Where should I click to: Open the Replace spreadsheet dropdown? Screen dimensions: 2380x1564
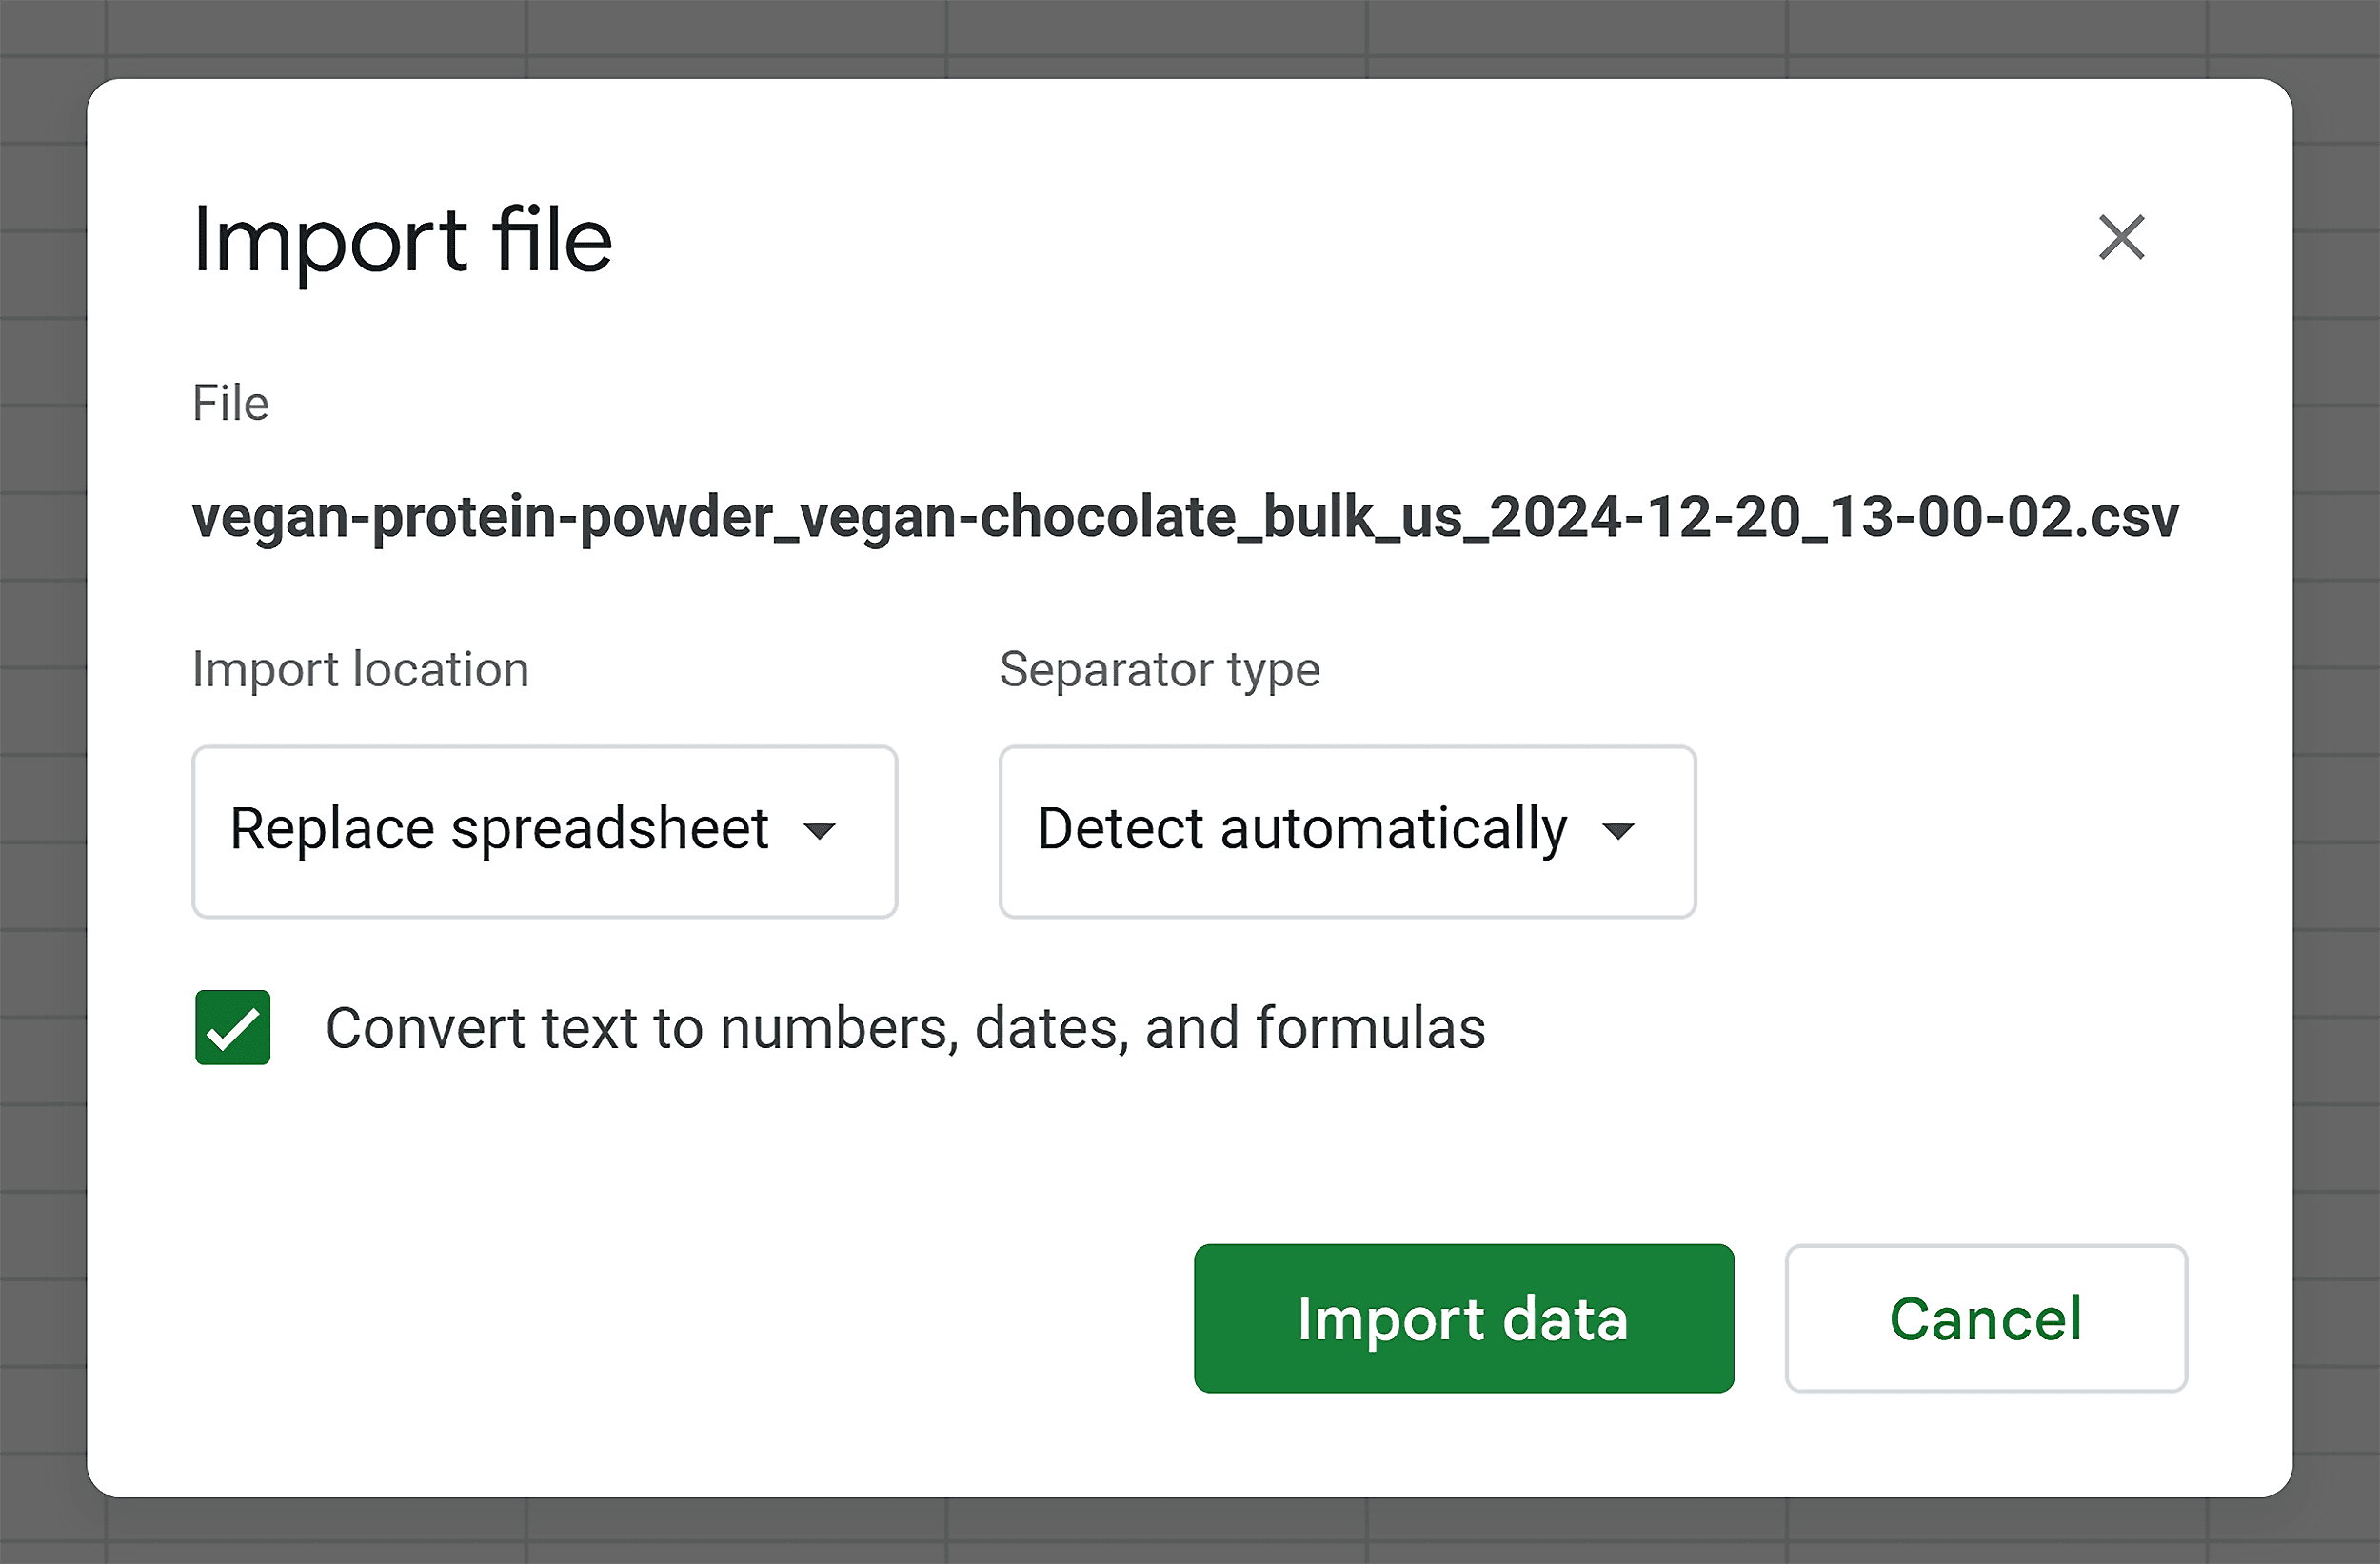click(545, 831)
